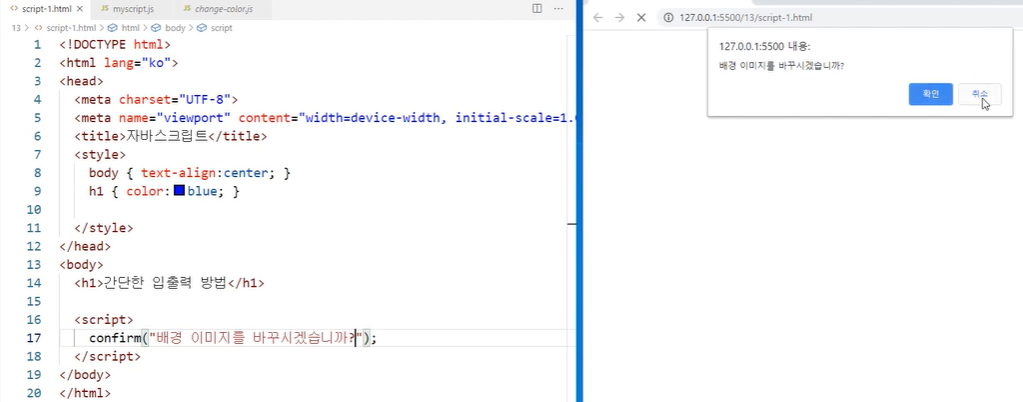View site information icon in address bar
Image resolution: width=1023 pixels, height=402 pixels.
point(668,18)
